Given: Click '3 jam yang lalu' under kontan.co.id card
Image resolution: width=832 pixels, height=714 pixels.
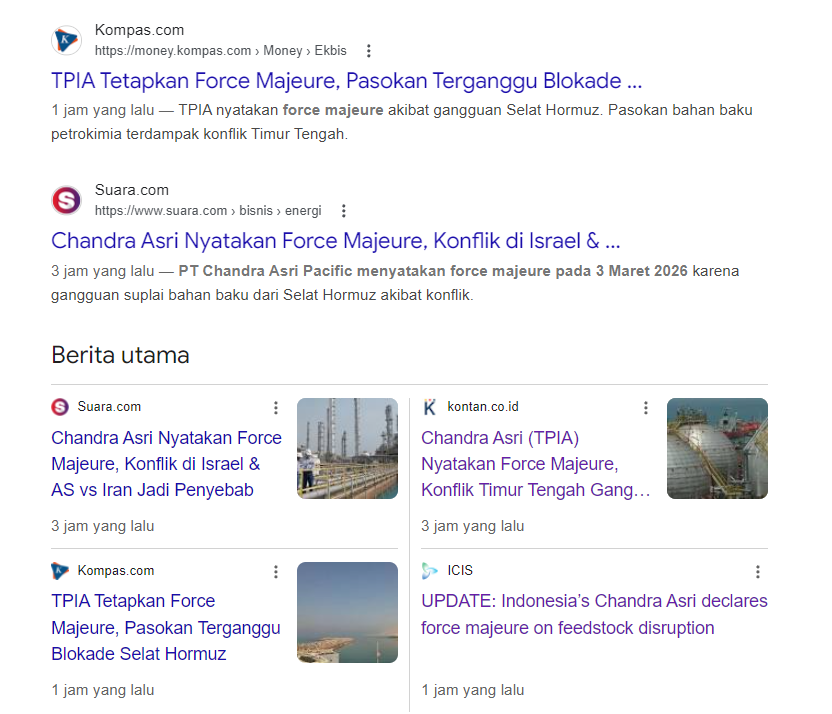Looking at the screenshot, I should coord(473,526).
